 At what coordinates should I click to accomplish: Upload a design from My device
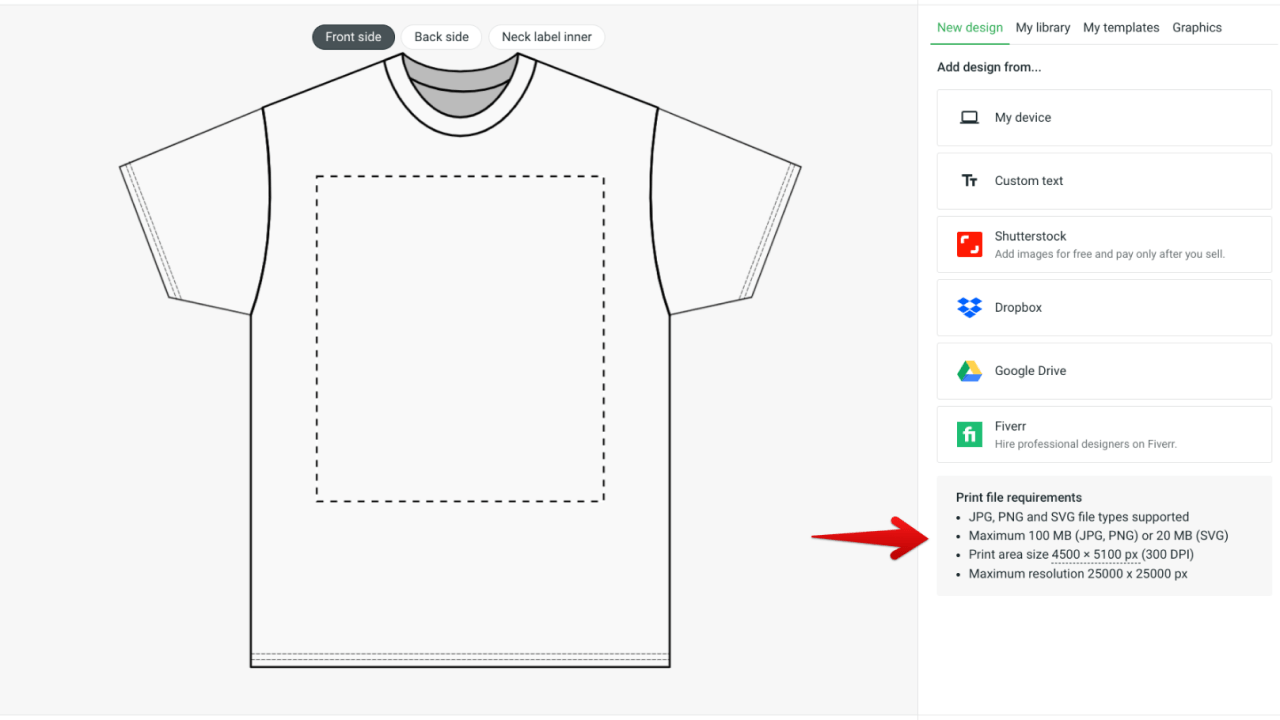1022,118
